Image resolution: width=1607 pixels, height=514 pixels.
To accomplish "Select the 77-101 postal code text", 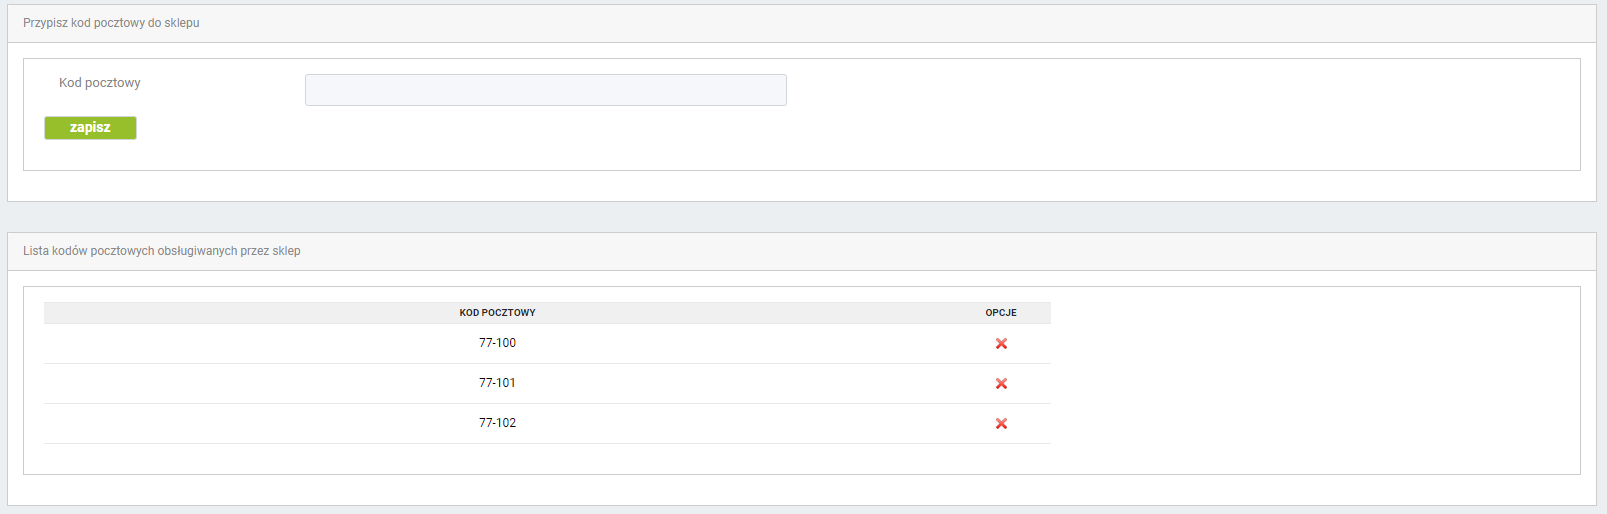I will pos(497,383).
